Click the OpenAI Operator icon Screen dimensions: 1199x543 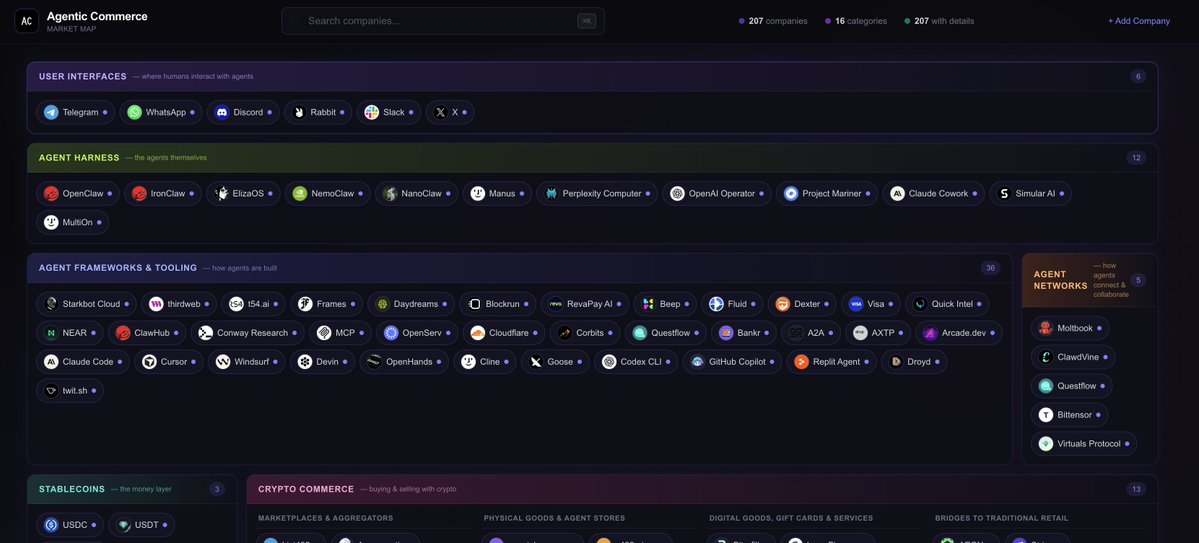677,193
